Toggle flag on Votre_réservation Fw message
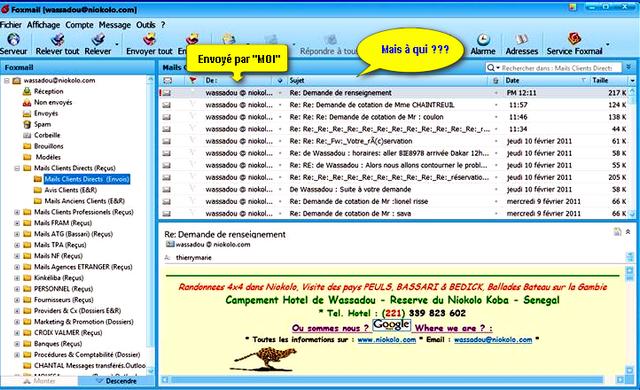Screen dimensions: 640x390 pyautogui.click(x=192, y=141)
